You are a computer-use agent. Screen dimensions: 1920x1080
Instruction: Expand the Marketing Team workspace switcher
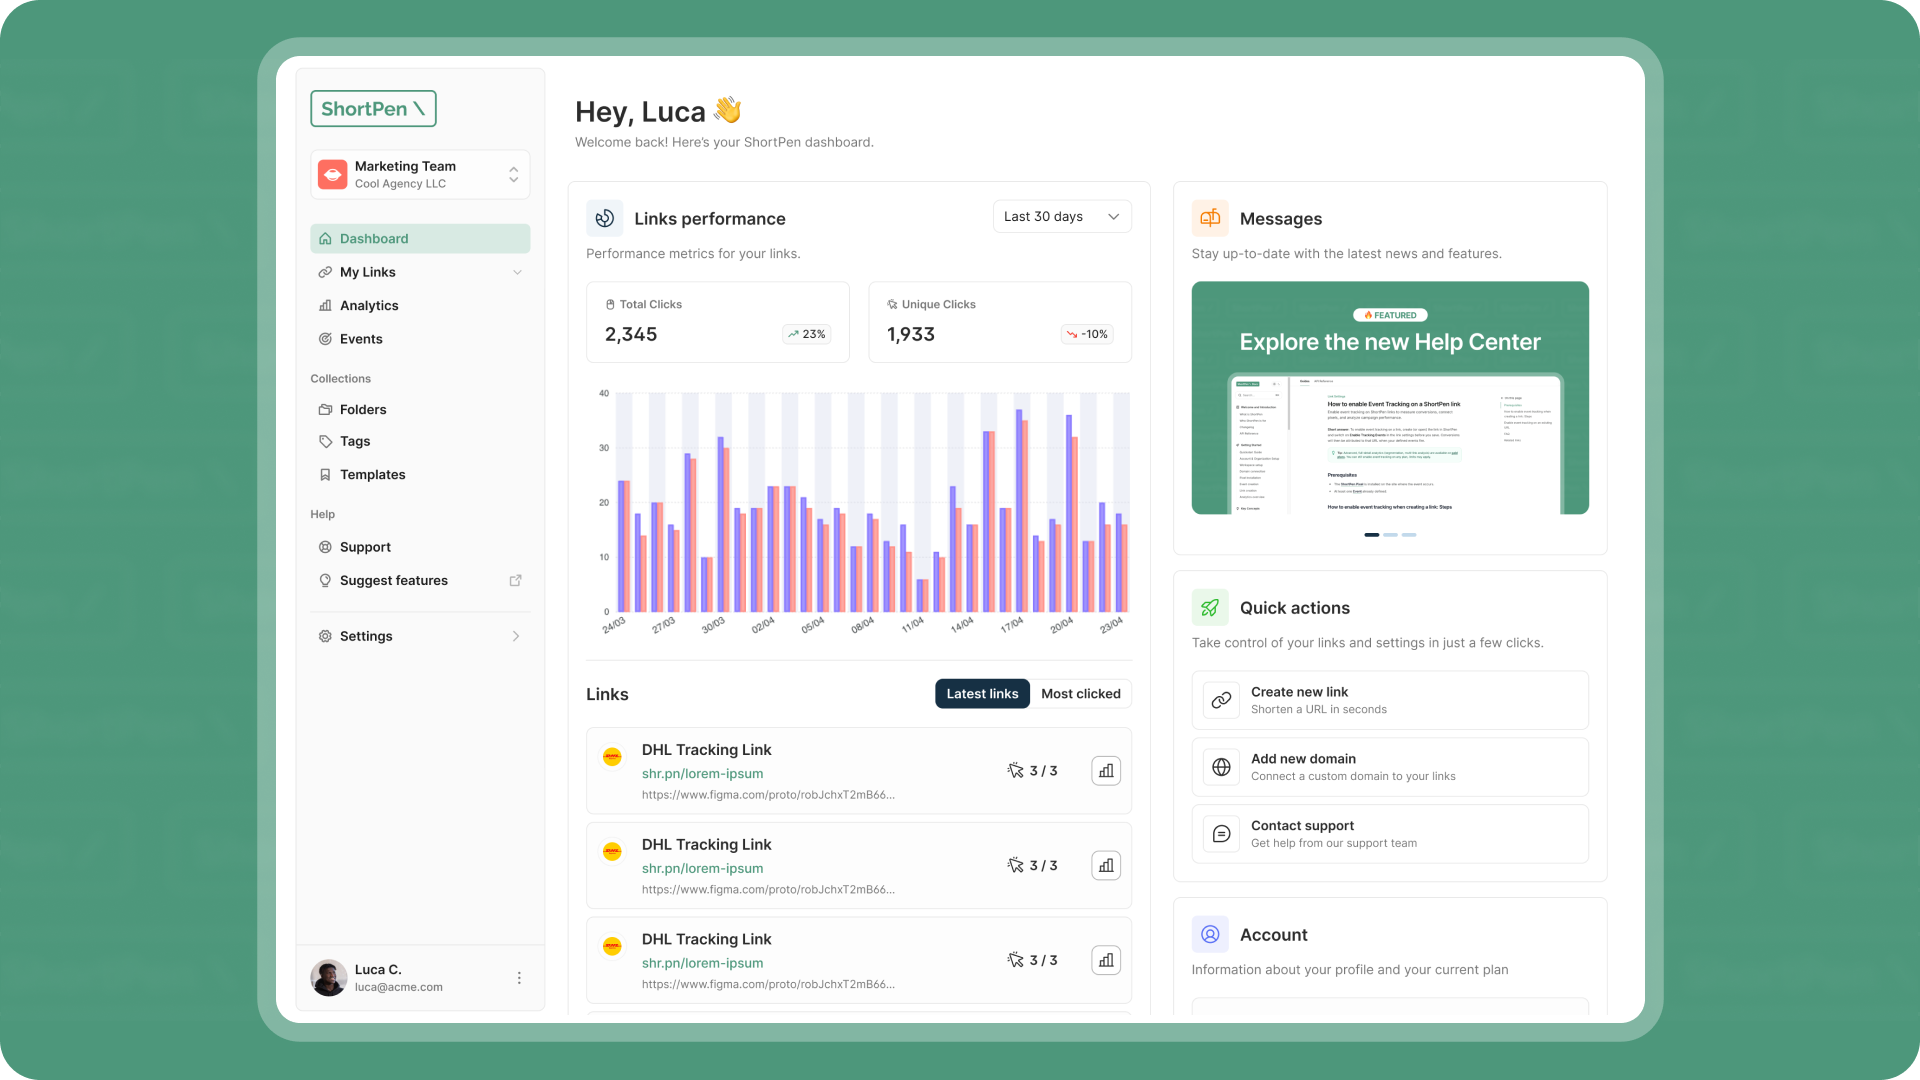click(420, 175)
